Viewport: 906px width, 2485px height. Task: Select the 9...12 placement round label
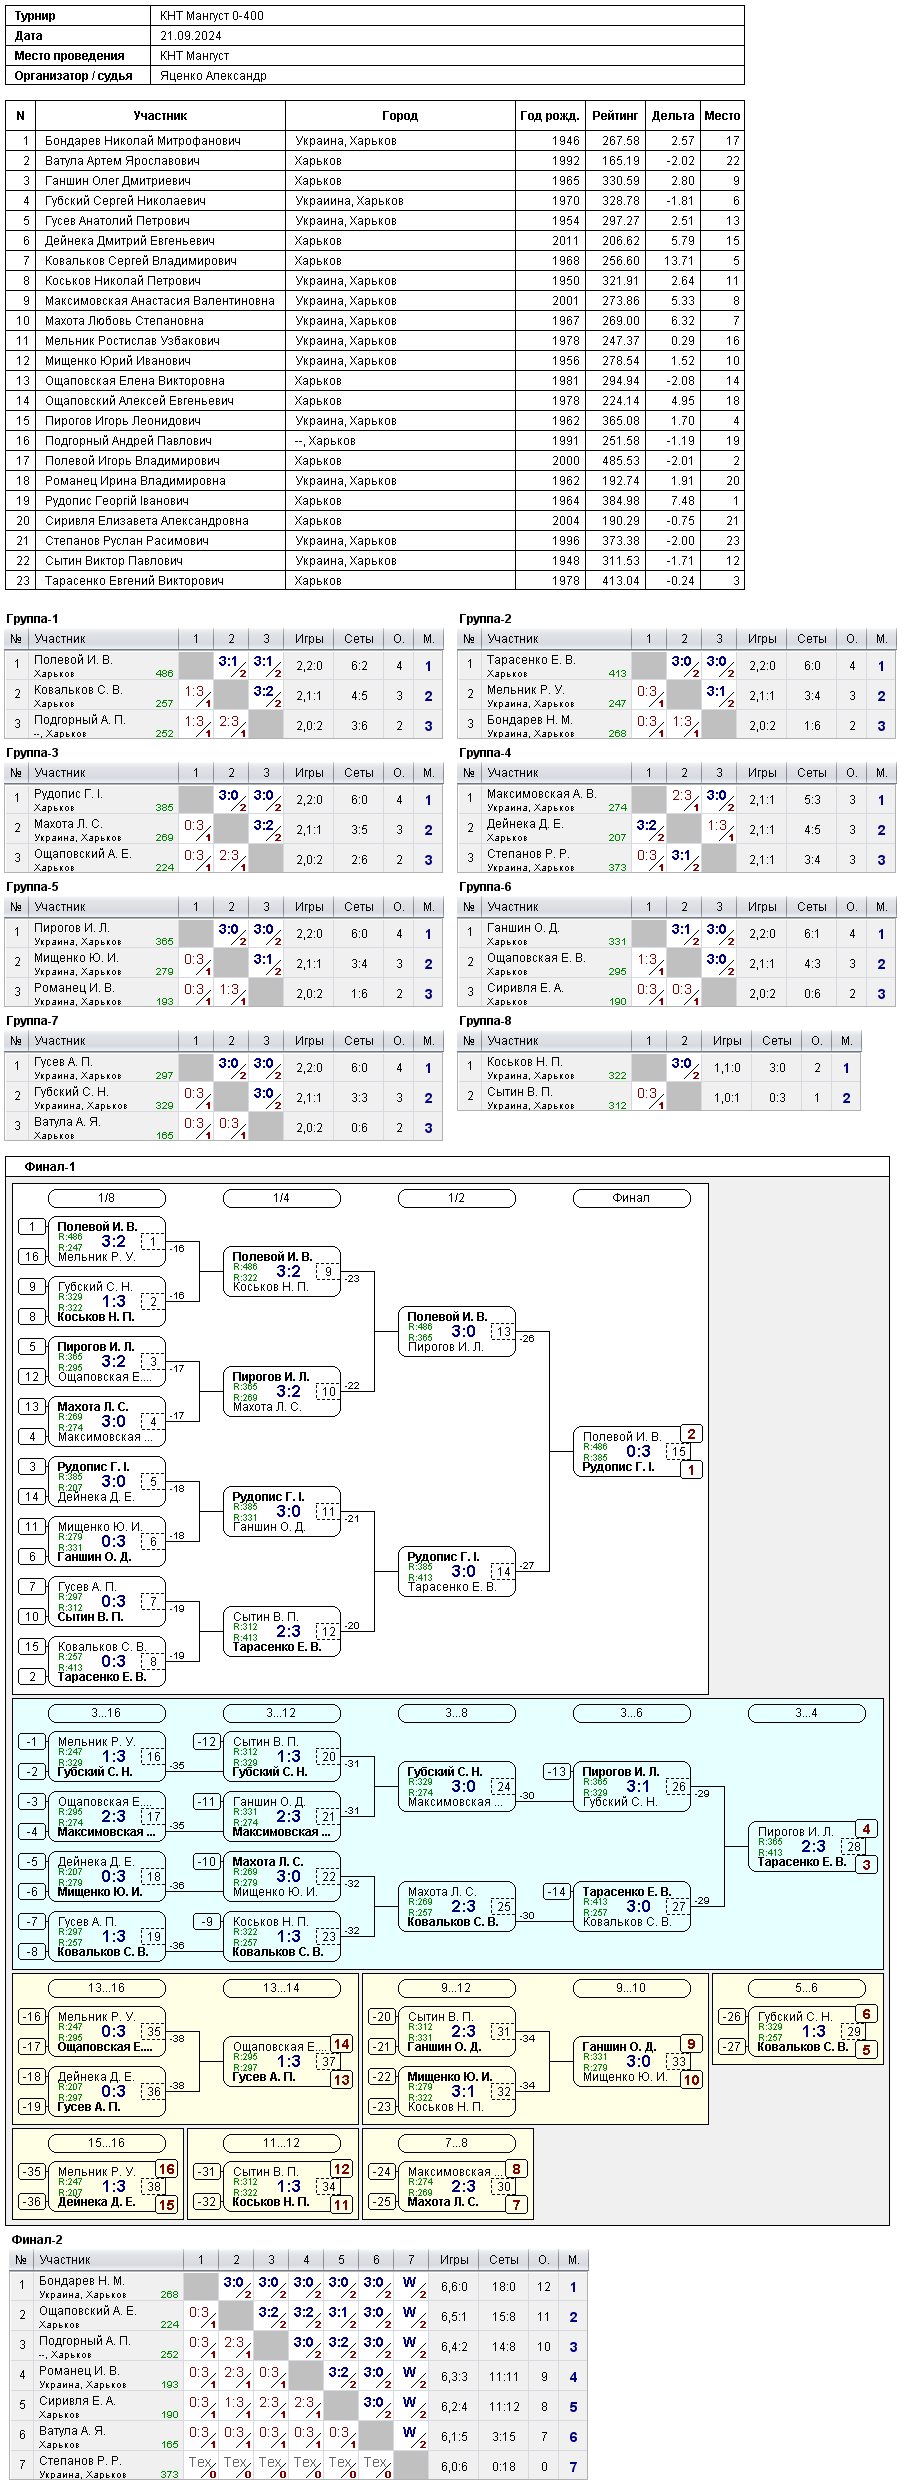click(x=456, y=1988)
